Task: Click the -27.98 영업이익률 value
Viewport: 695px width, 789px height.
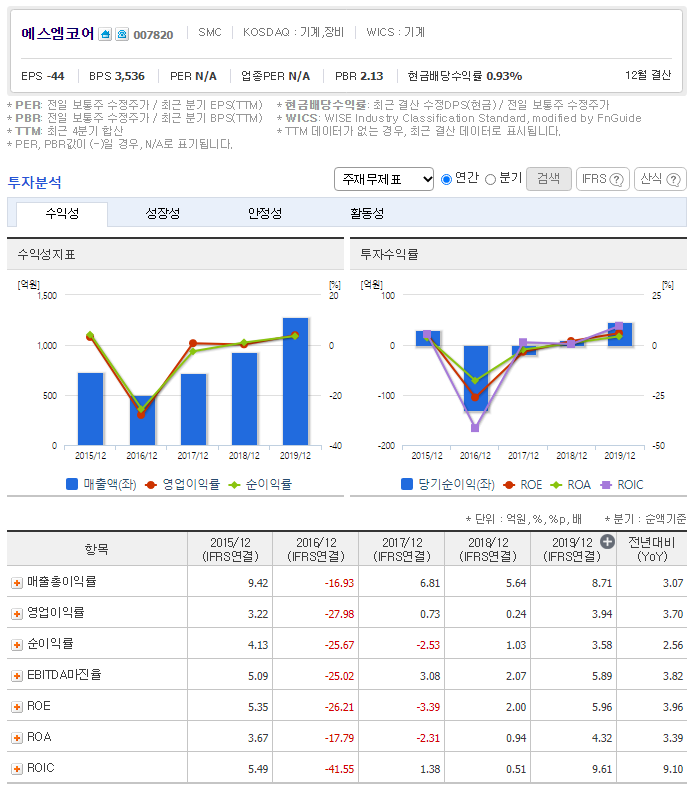Action: coord(339,614)
